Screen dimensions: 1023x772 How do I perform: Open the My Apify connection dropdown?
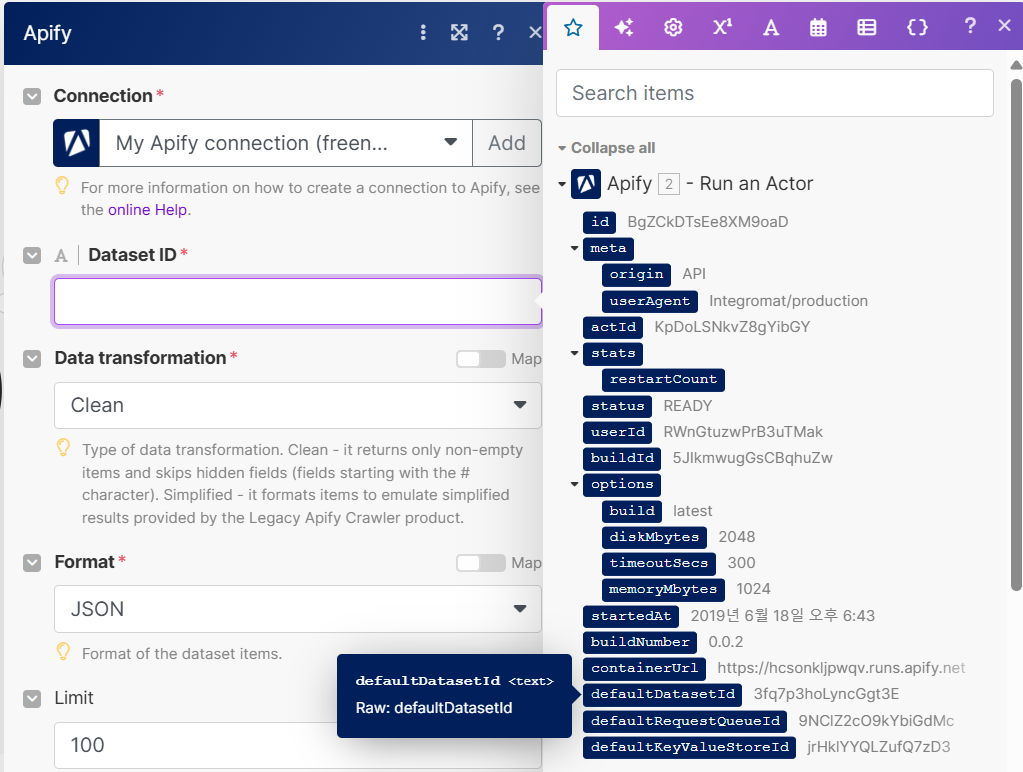(286, 143)
